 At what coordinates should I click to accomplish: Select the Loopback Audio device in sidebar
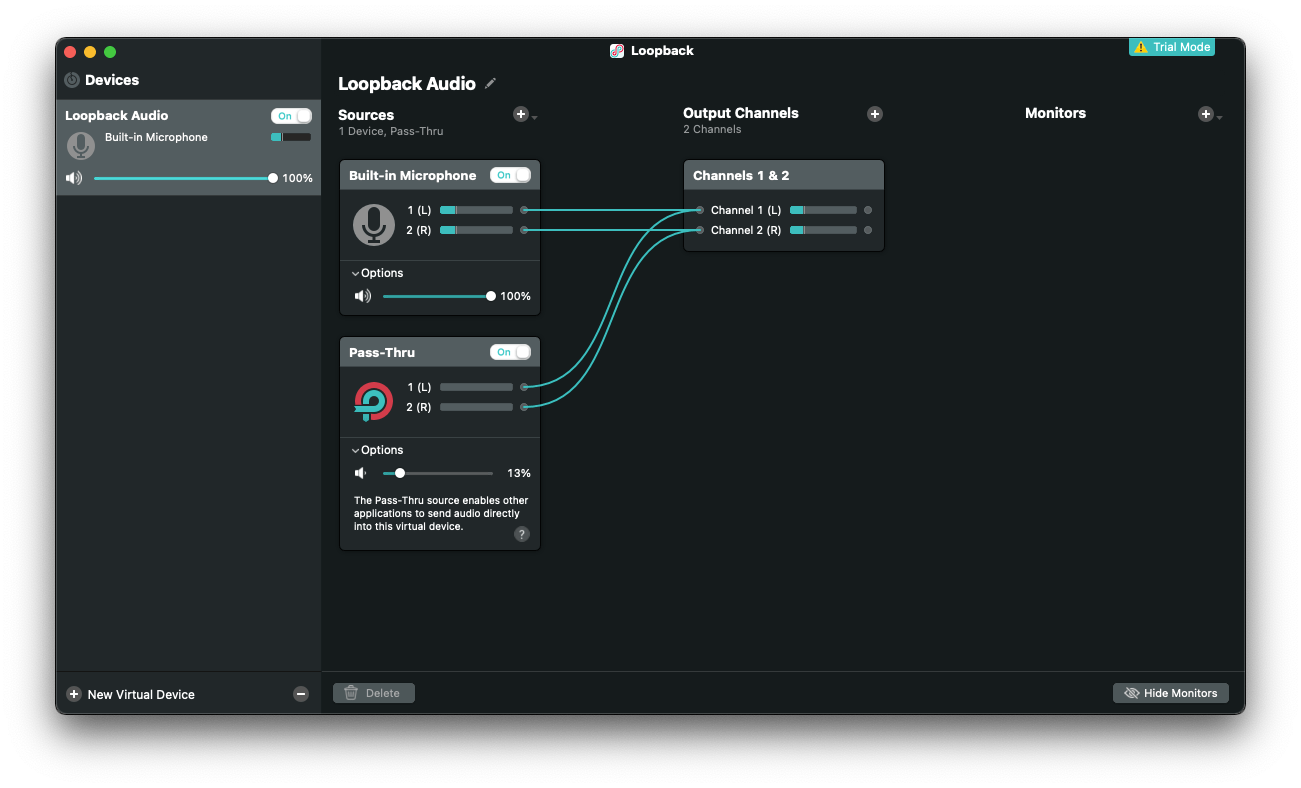coord(189,147)
